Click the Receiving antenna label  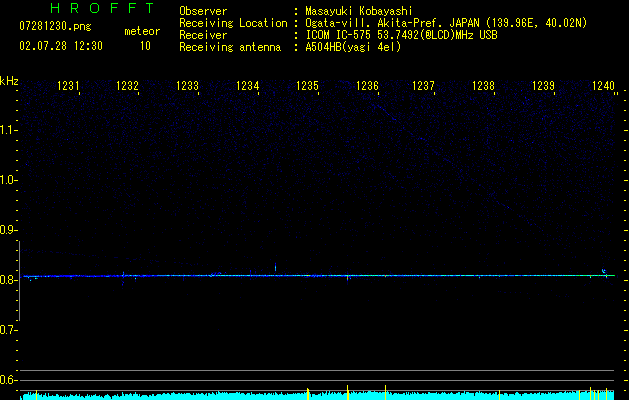230,47
